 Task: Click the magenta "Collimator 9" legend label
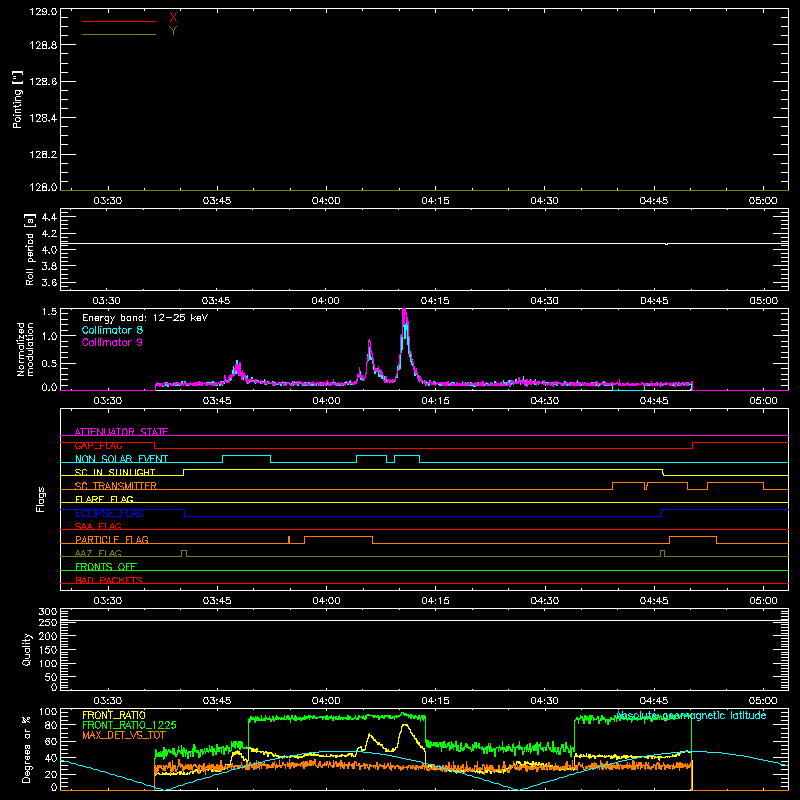[x=112, y=342]
